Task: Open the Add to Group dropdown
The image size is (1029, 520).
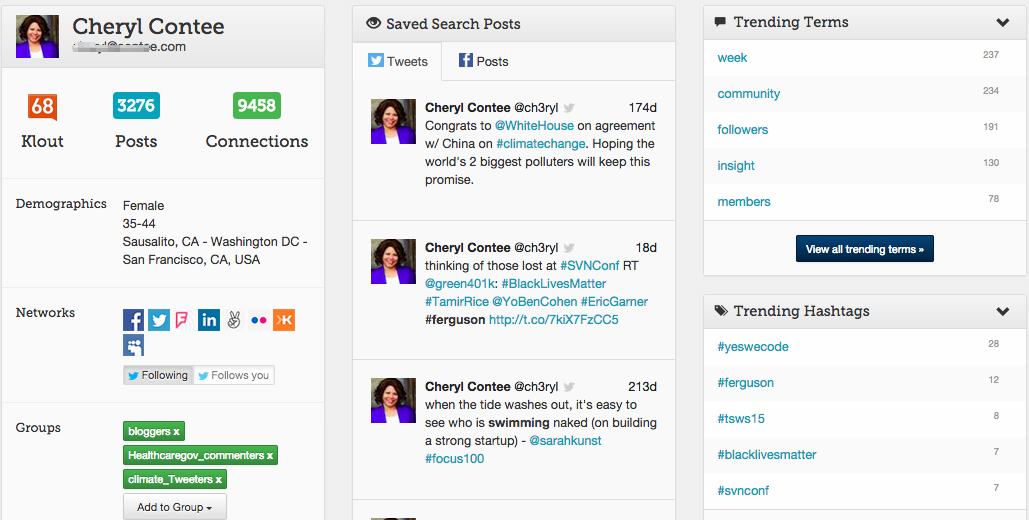Action: pyautogui.click(x=175, y=507)
